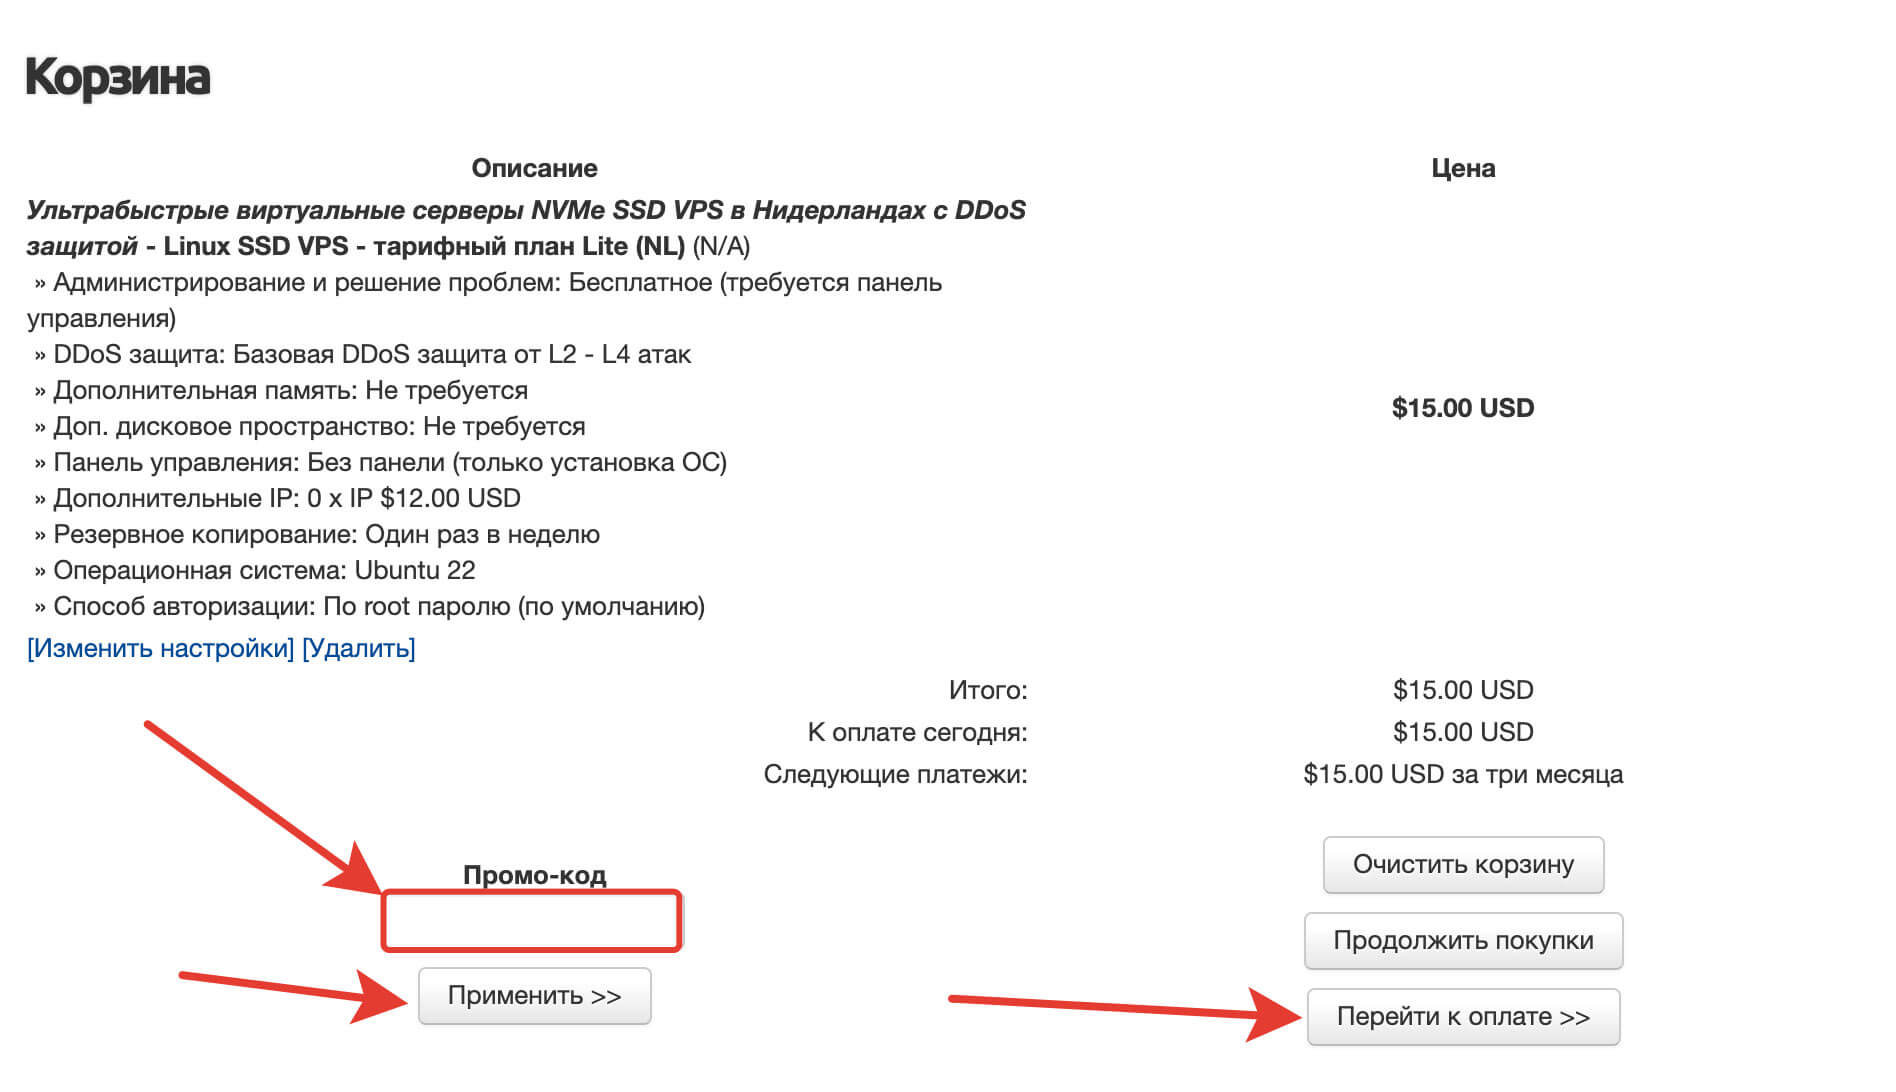Viewport: 1896px width, 1092px height.
Task: Click the Следующие платежи recurring amount
Action: point(1462,774)
